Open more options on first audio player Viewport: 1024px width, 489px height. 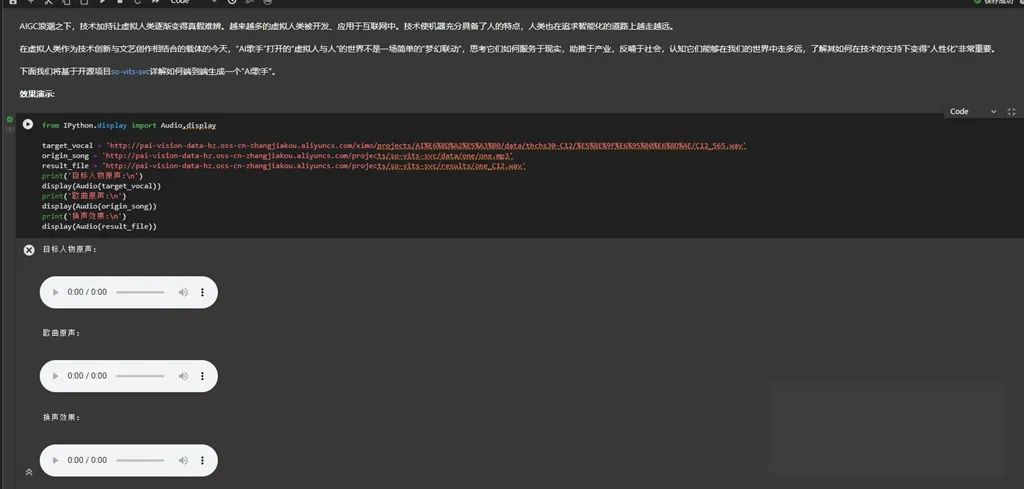[x=203, y=292]
